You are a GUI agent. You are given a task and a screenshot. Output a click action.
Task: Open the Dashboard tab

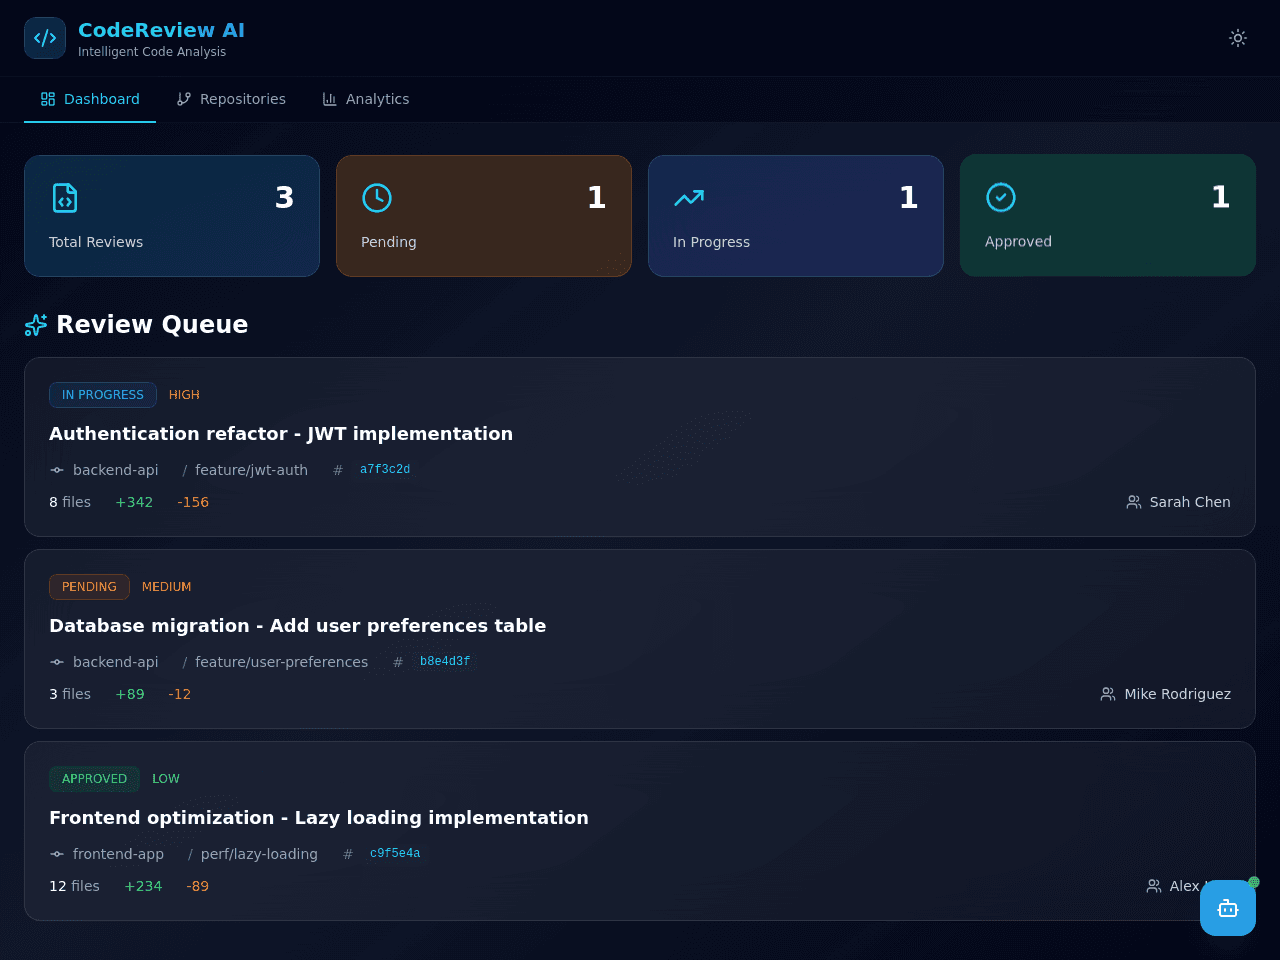(x=90, y=99)
